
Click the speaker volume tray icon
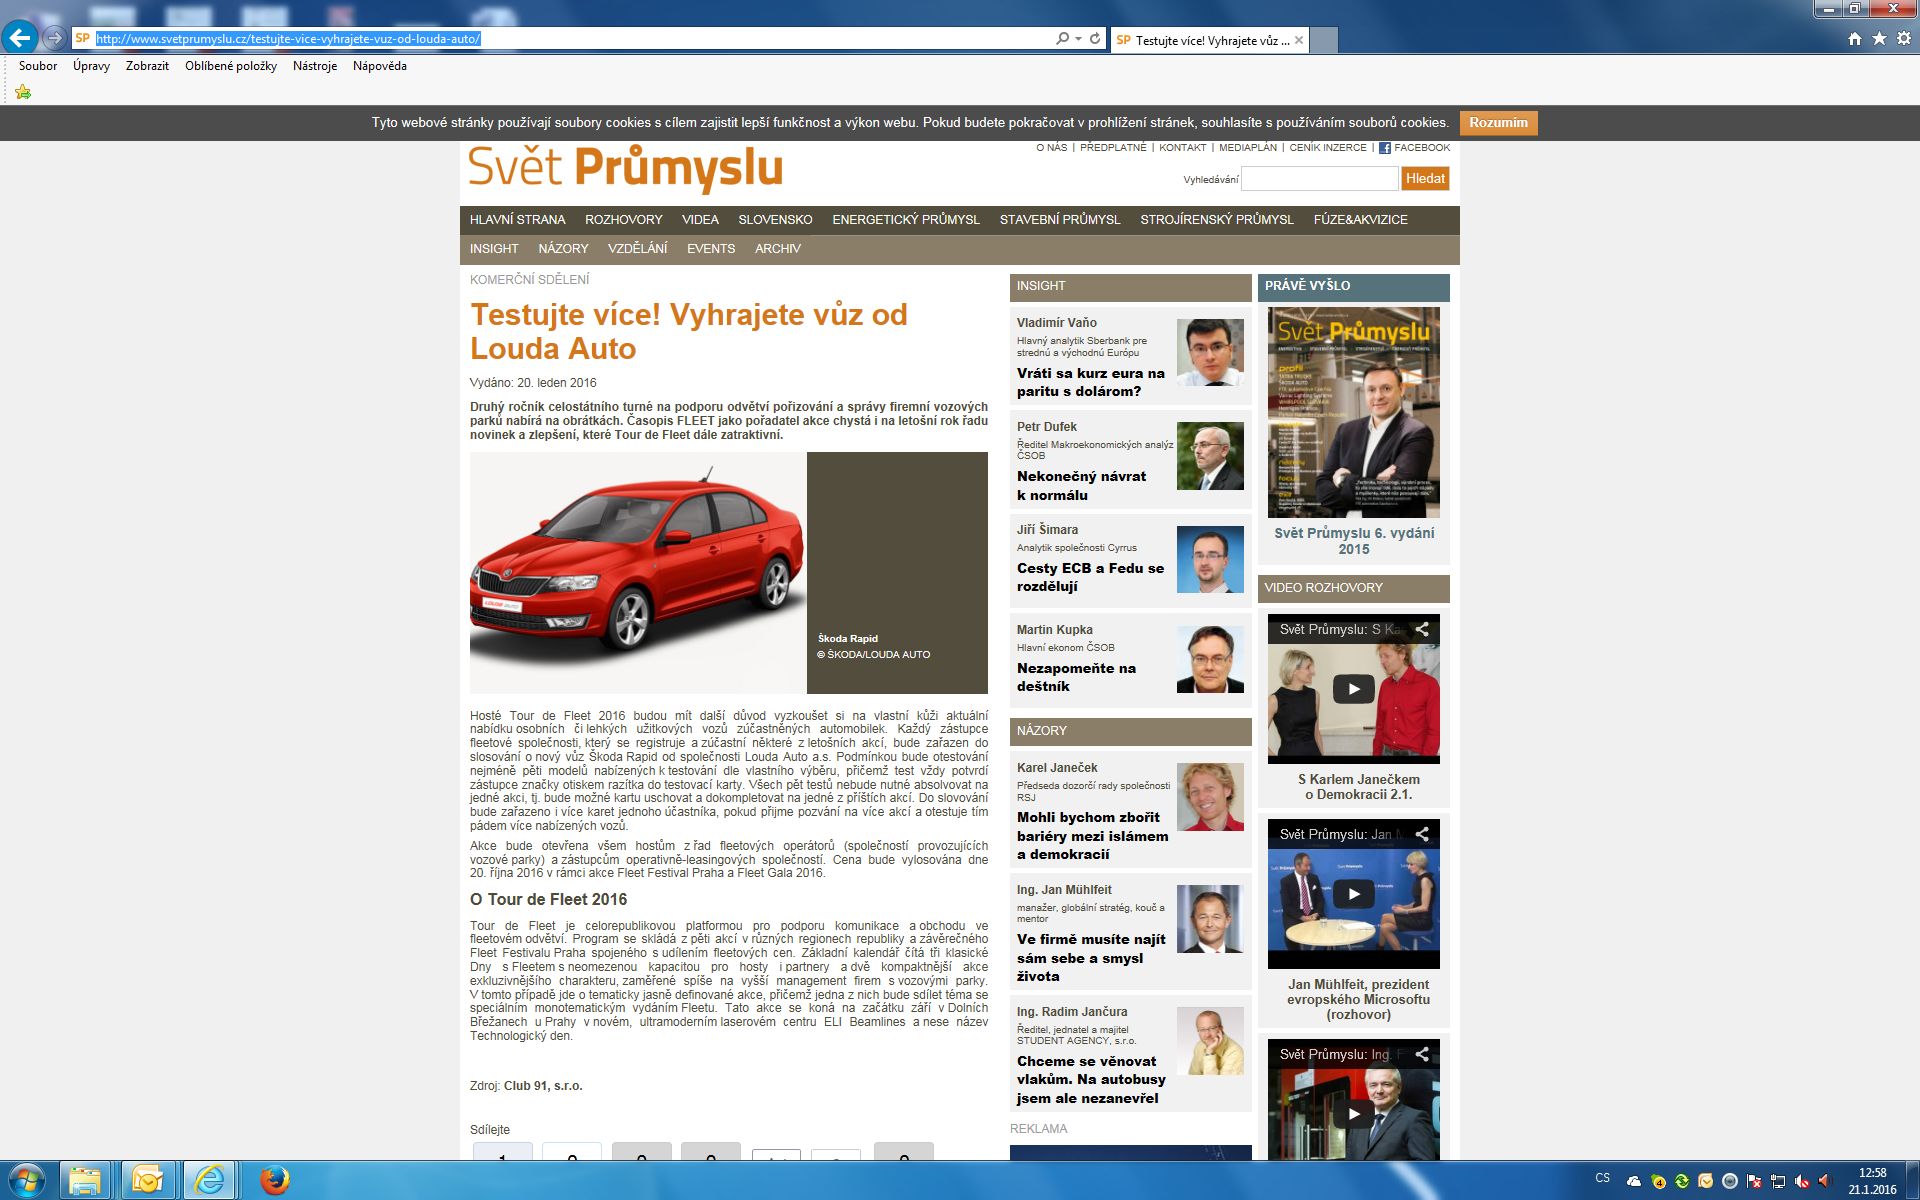[x=1823, y=1182]
